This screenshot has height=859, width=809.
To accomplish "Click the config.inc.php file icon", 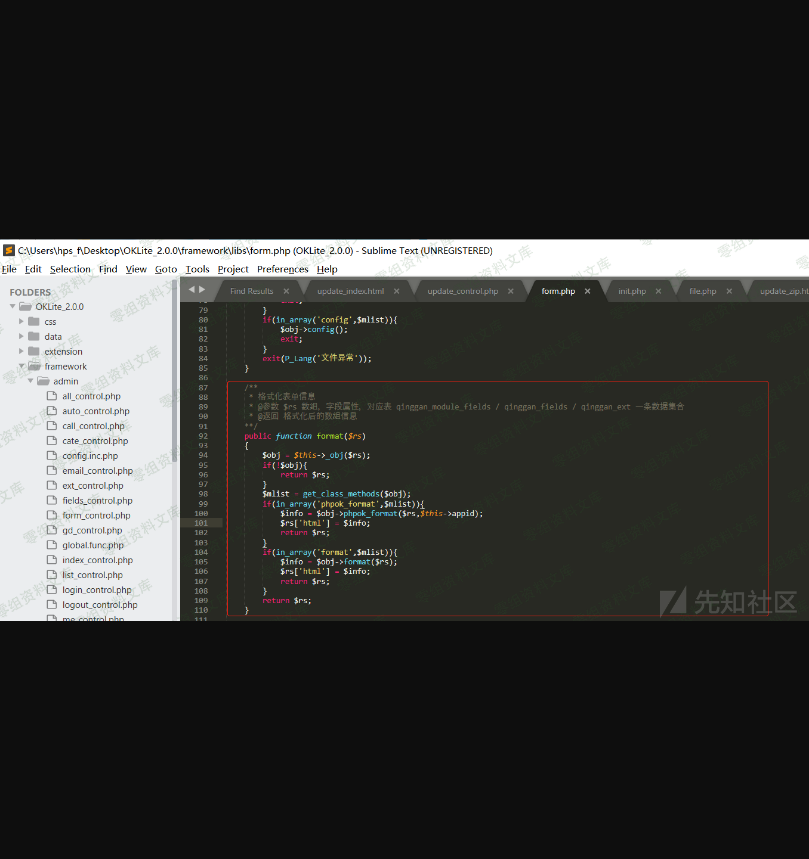I will (52, 456).
